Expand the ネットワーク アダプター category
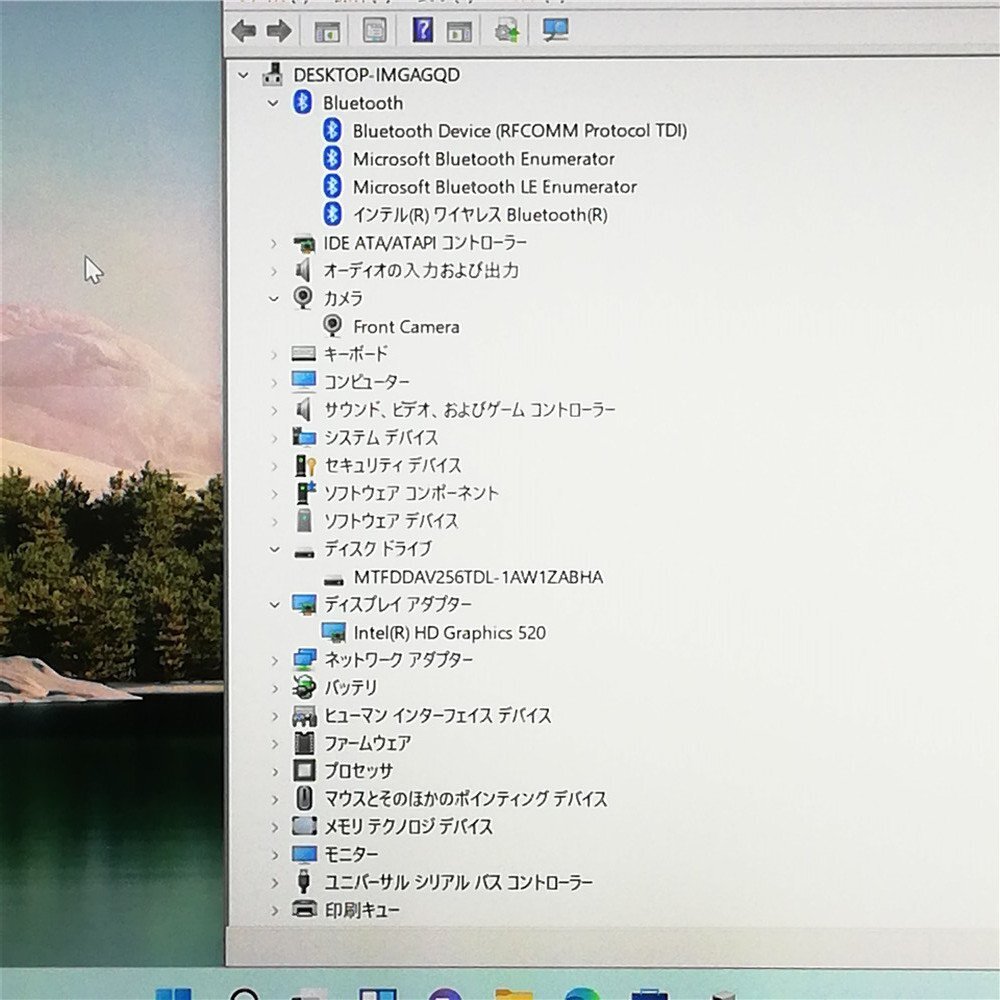1000x1000 pixels. pos(274,660)
